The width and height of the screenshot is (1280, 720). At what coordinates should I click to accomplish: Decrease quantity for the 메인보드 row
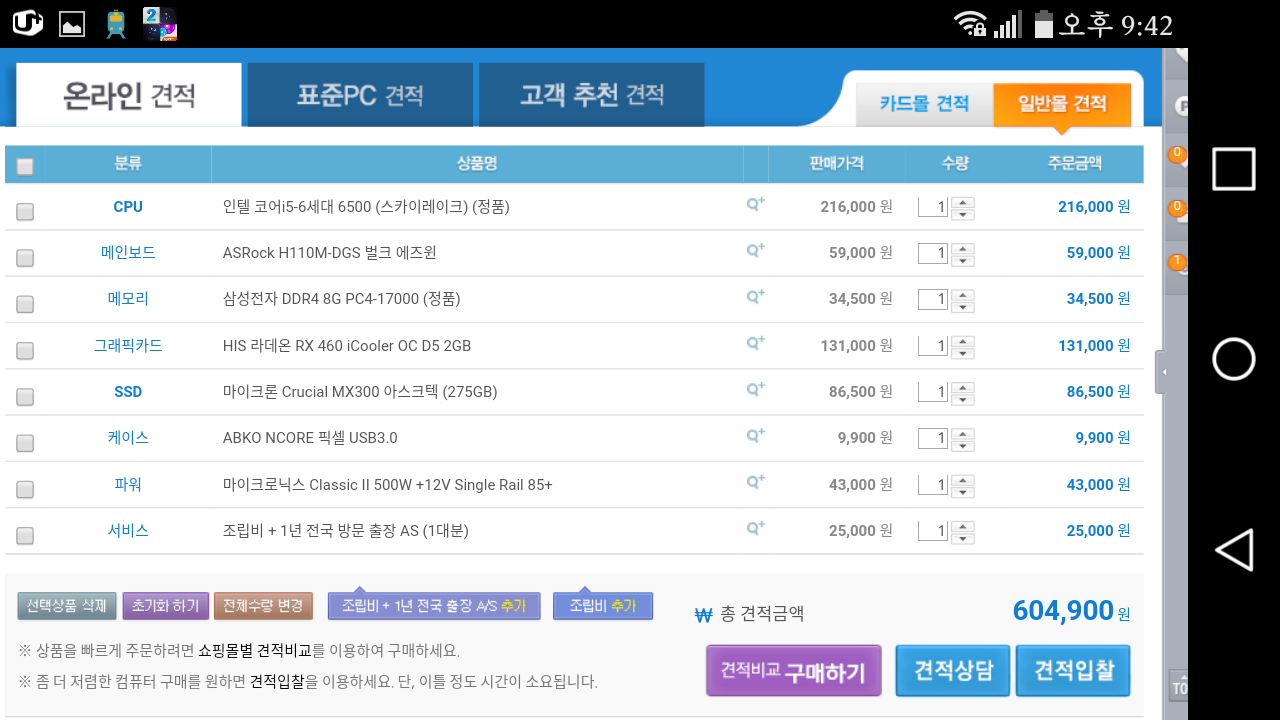tap(963, 260)
